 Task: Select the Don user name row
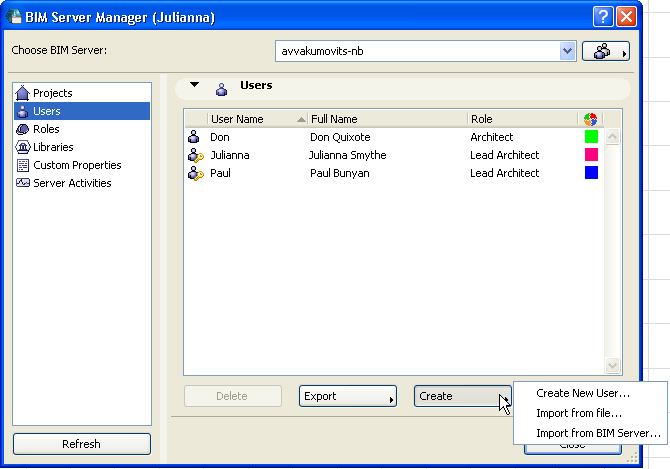(x=220, y=137)
